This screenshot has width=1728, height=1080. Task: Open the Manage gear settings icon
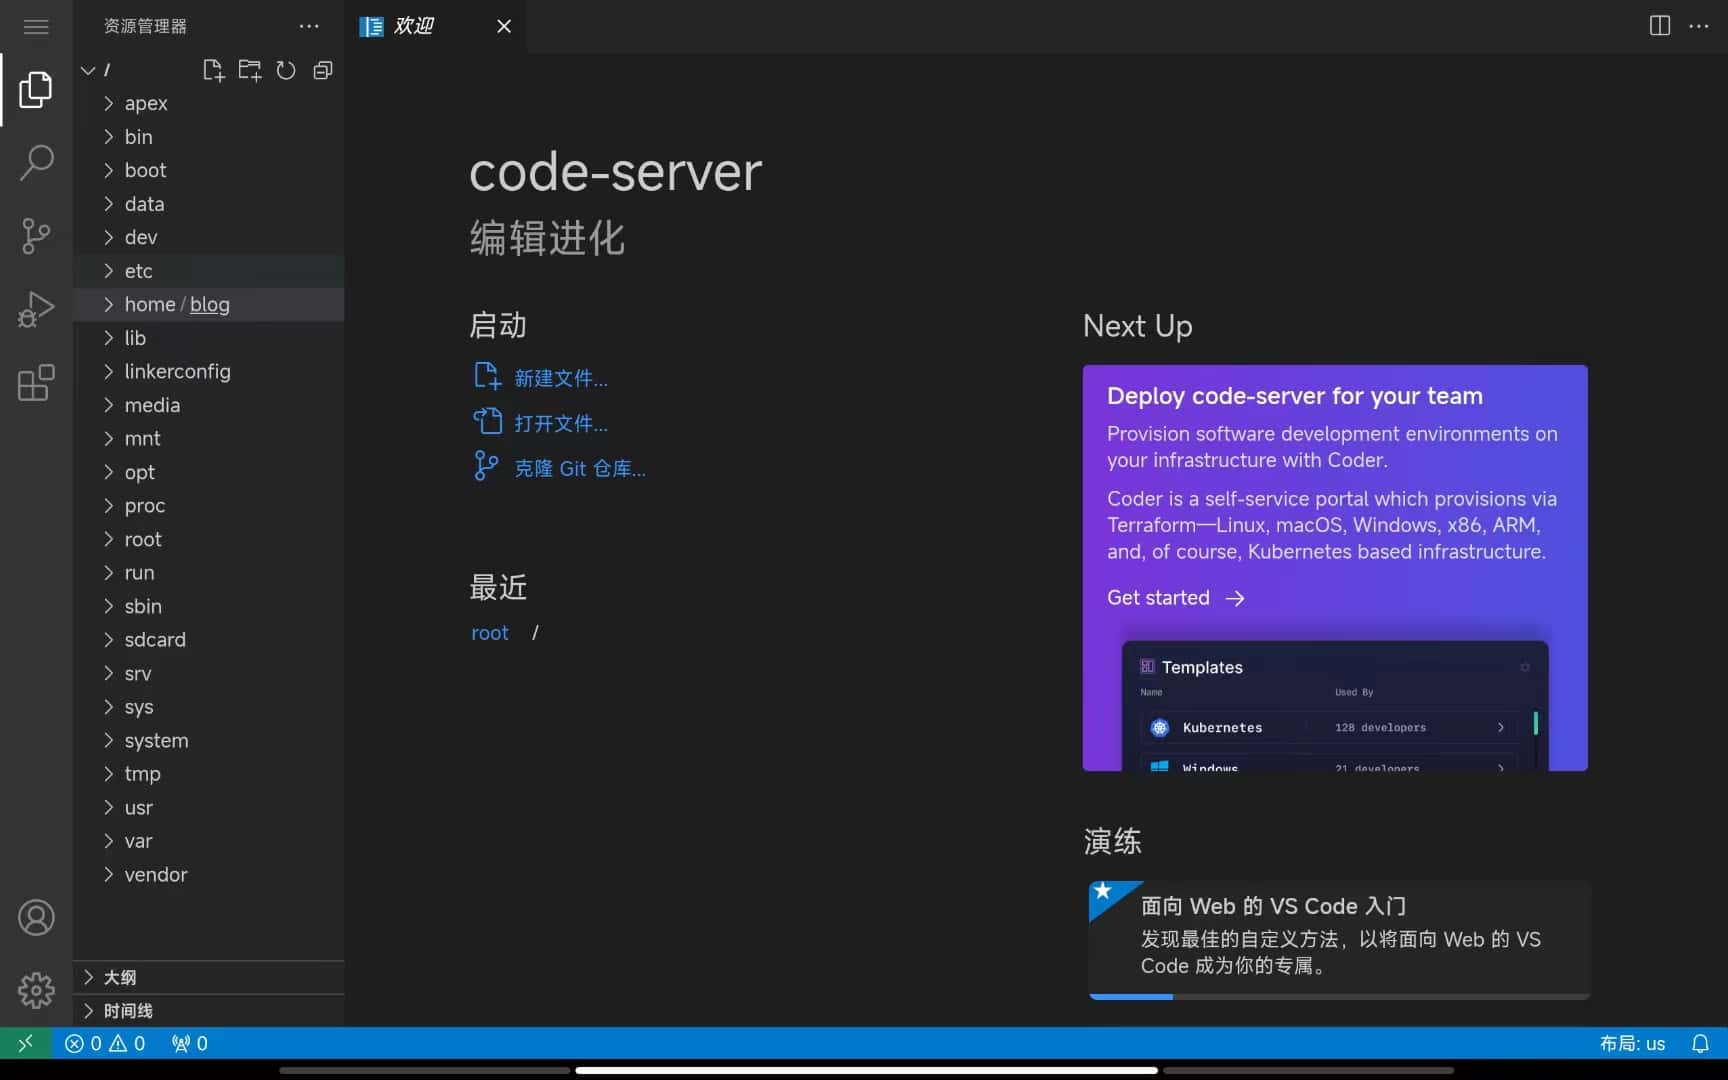coord(36,990)
